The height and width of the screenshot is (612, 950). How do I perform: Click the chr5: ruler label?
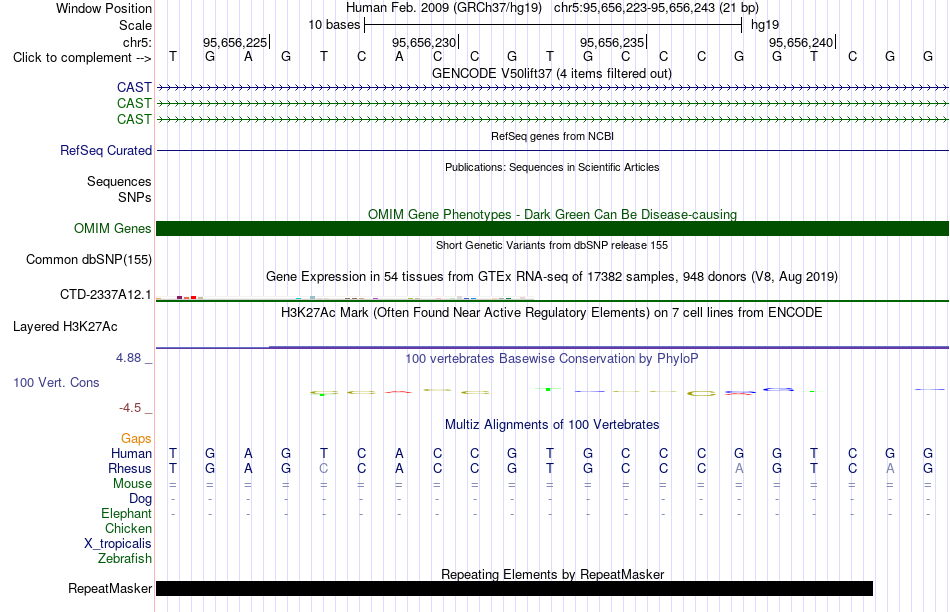137,42
